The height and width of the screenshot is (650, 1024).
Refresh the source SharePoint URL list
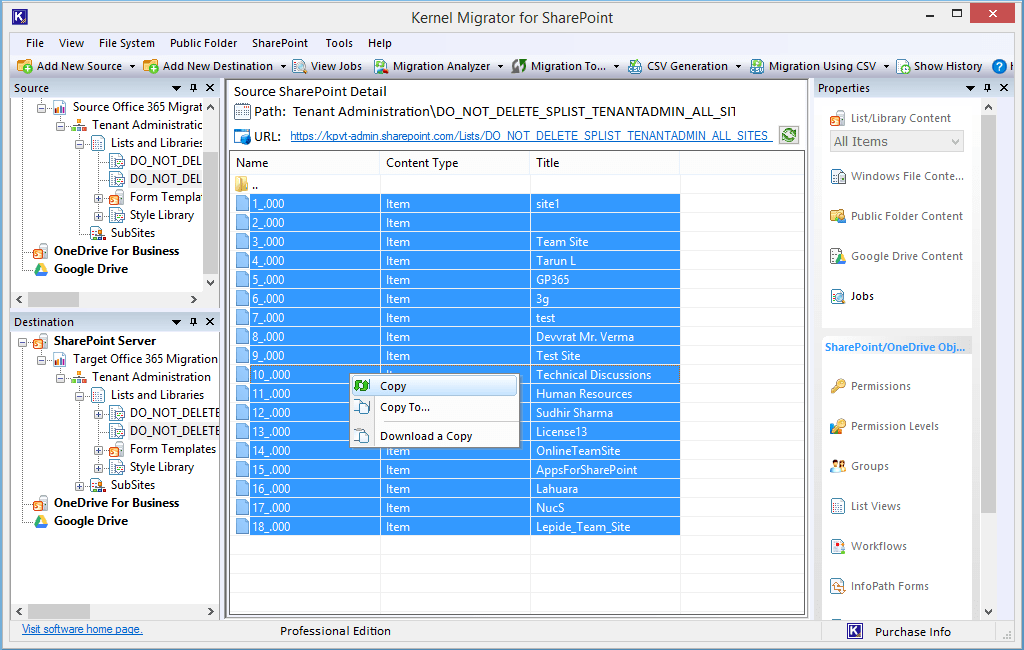pyautogui.click(x=789, y=135)
